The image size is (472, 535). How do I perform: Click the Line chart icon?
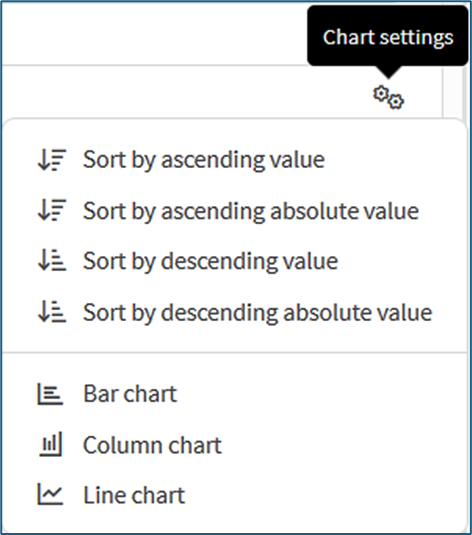[x=50, y=494]
